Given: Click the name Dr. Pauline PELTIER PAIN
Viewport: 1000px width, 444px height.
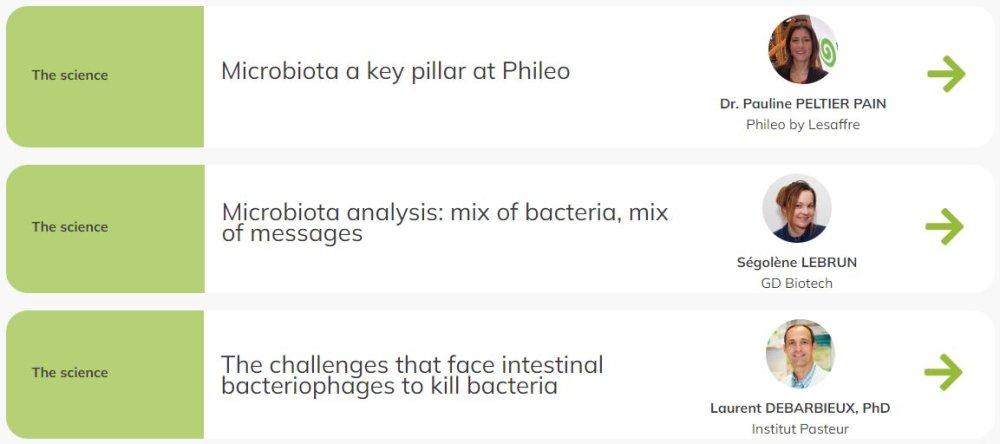Looking at the screenshot, I should click(803, 104).
